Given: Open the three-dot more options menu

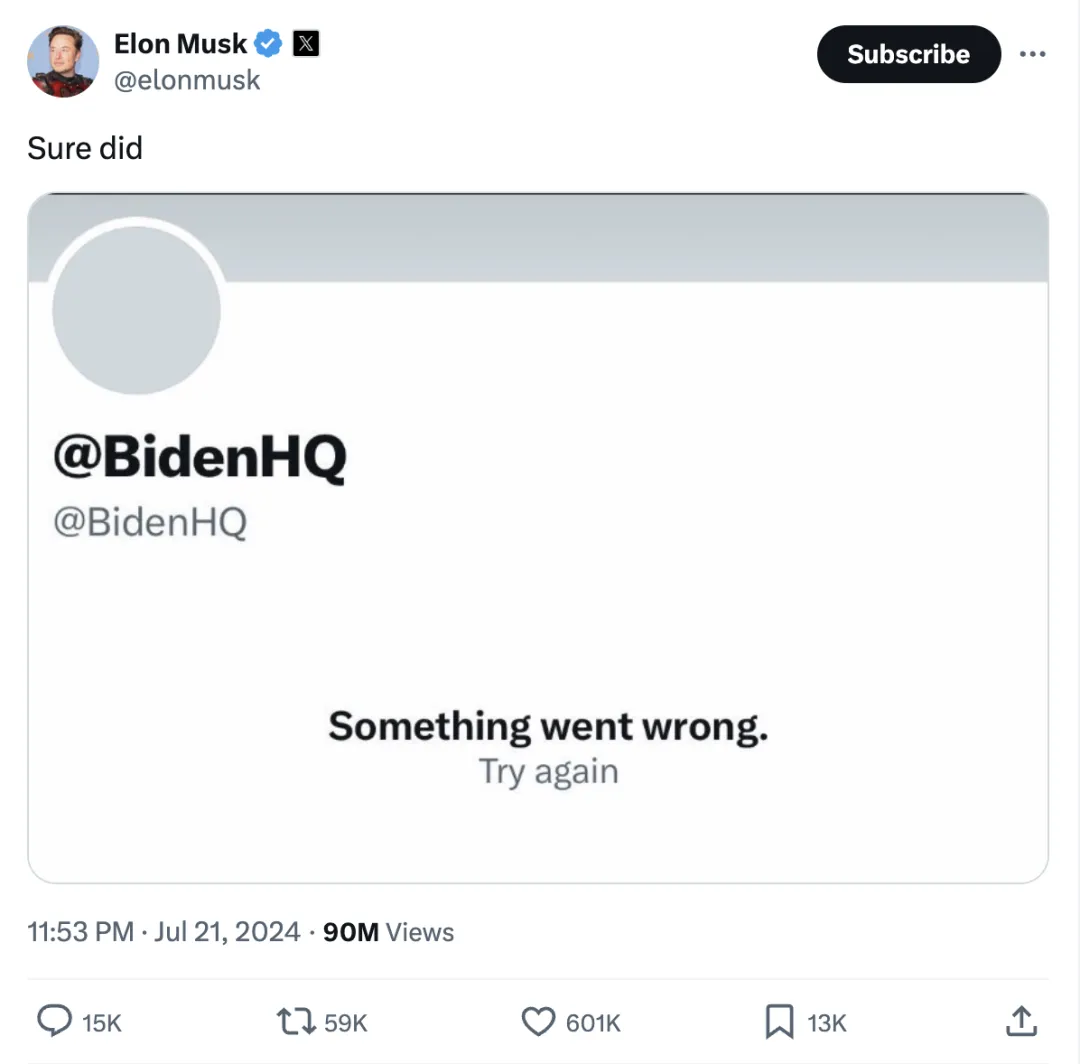Looking at the screenshot, I should 1032,54.
